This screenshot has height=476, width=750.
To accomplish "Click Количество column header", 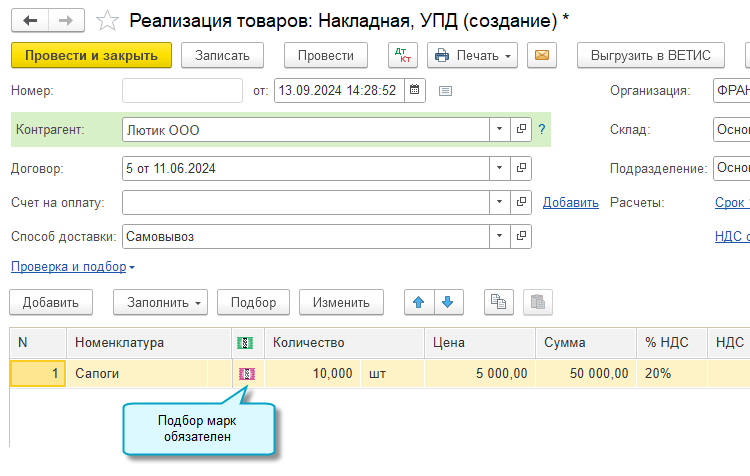I will (x=344, y=343).
